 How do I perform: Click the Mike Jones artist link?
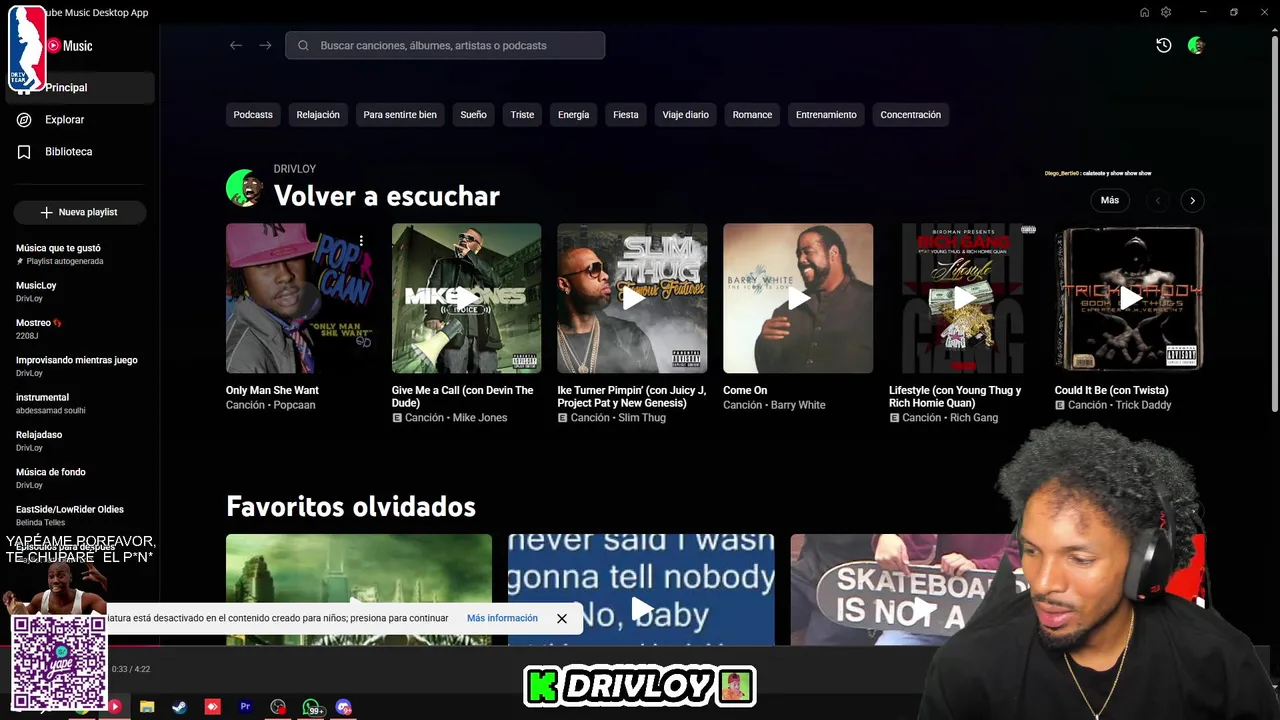[480, 418]
